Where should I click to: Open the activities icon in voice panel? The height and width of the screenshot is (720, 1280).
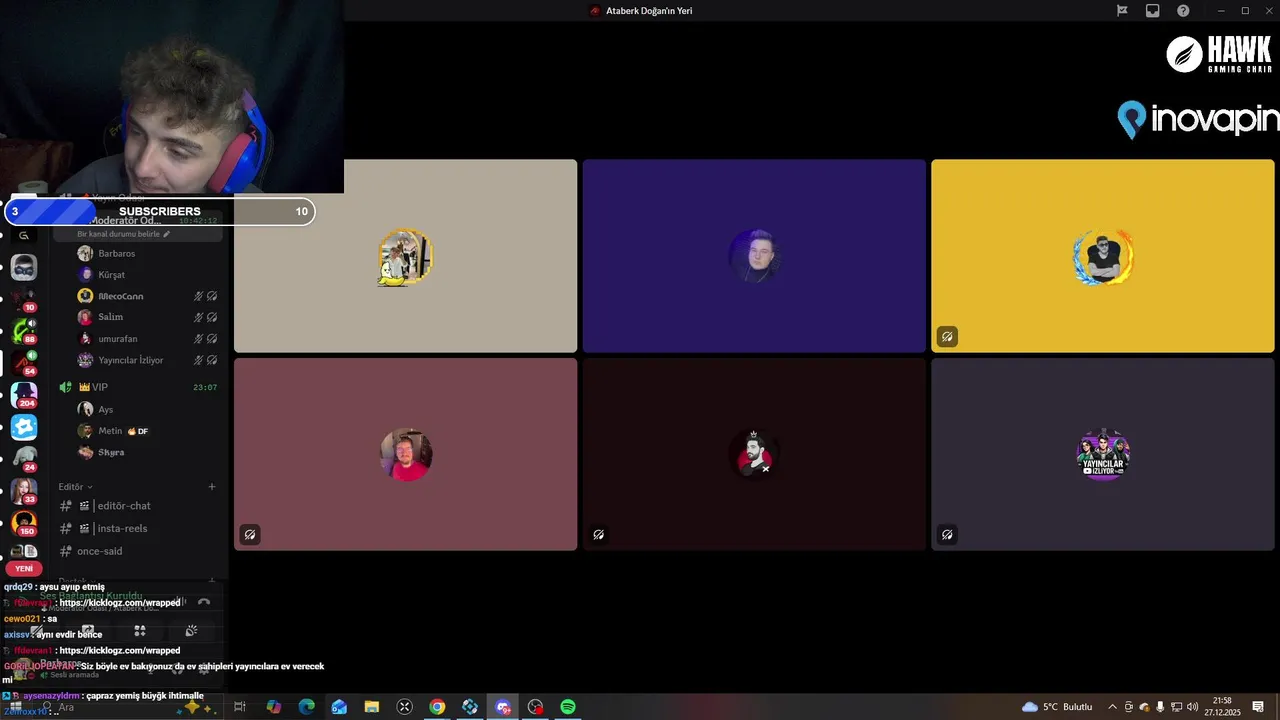click(140, 631)
